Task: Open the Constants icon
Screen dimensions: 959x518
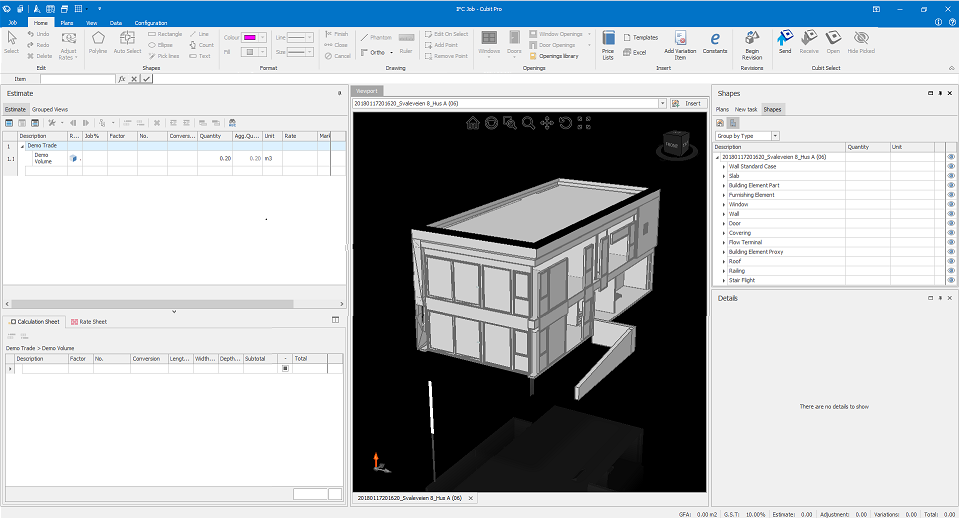Action: coord(715,42)
